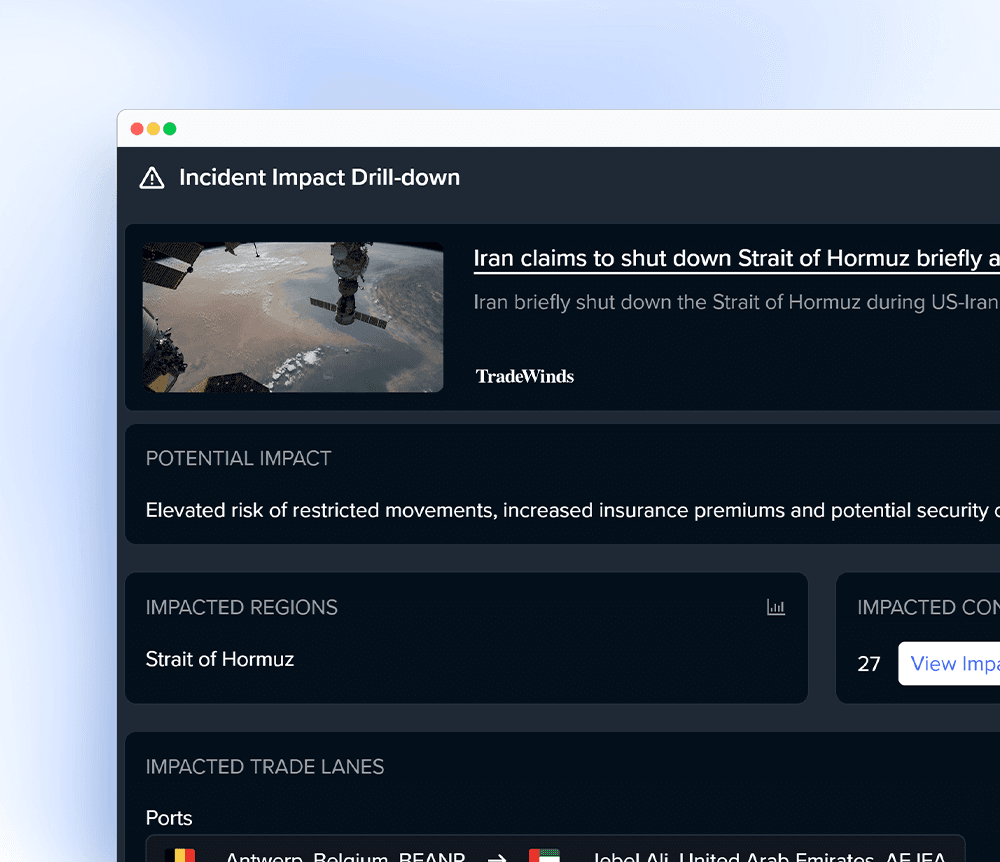Select the Ports tab under Impacted Trade Lanes
This screenshot has width=1000, height=862.
tap(169, 818)
